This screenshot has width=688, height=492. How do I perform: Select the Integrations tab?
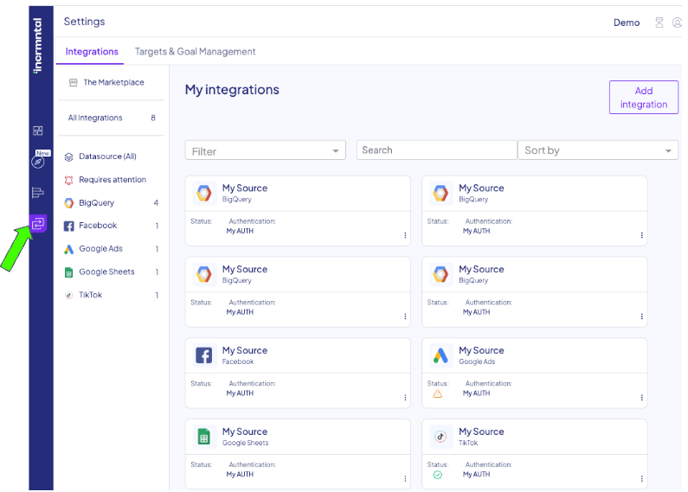pos(92,52)
